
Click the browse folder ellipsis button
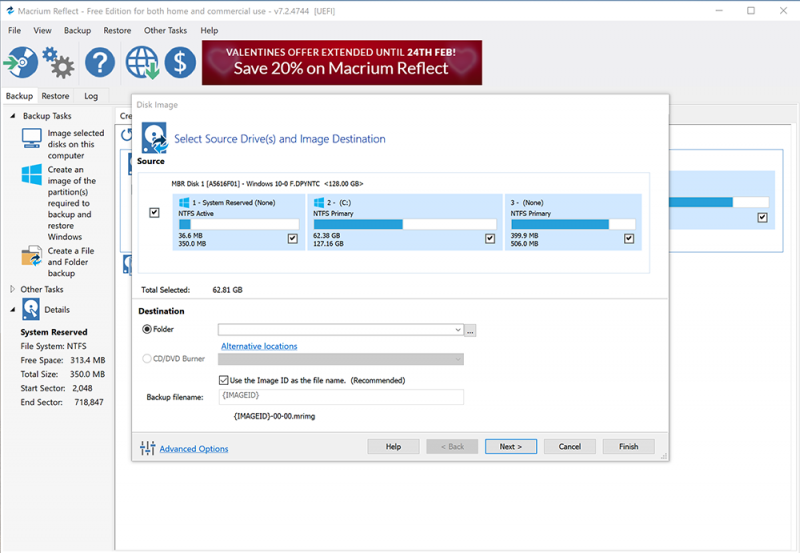pos(470,330)
